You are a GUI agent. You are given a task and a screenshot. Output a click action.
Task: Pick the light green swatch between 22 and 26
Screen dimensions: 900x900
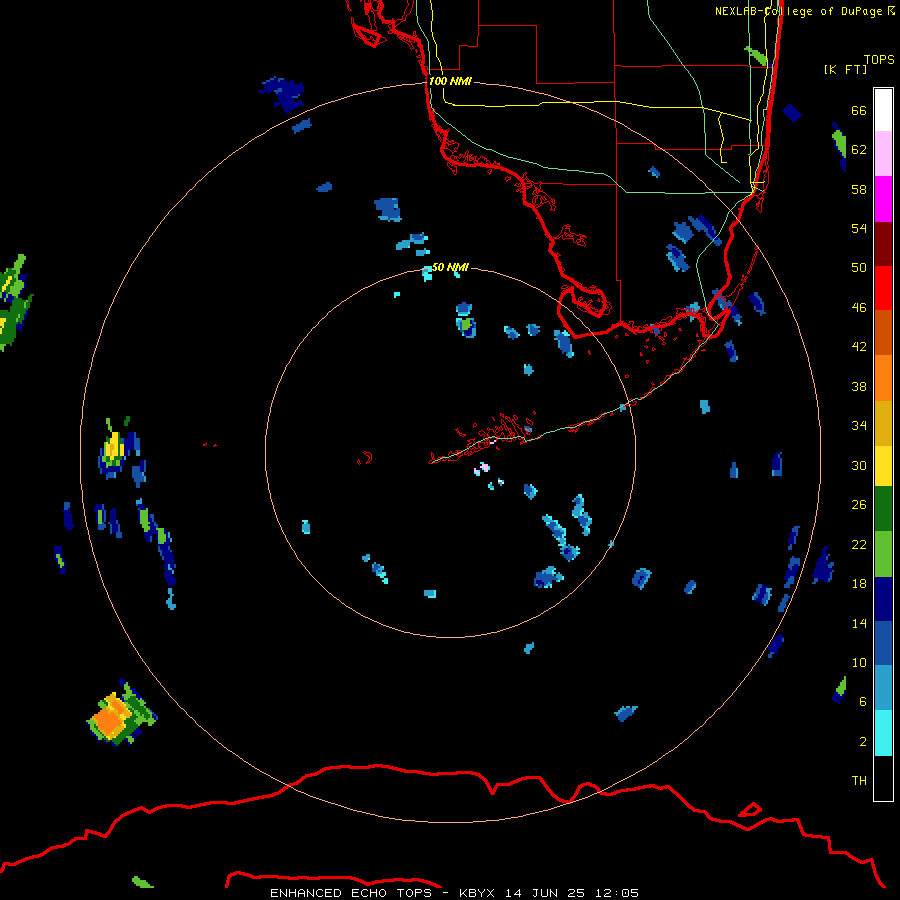click(883, 554)
